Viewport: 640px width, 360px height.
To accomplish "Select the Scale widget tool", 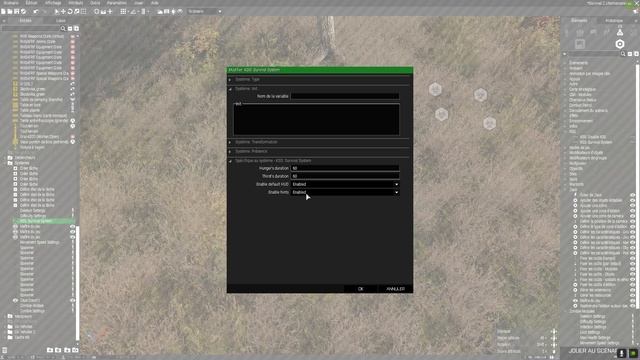I will (76, 11).
